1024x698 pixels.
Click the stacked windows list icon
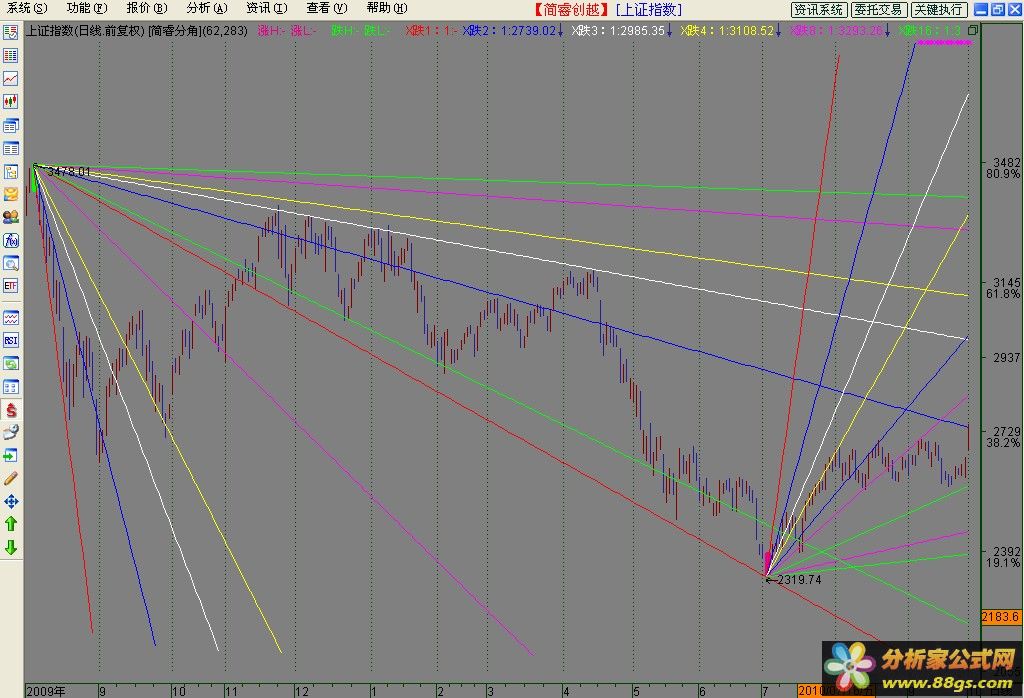click(x=10, y=125)
